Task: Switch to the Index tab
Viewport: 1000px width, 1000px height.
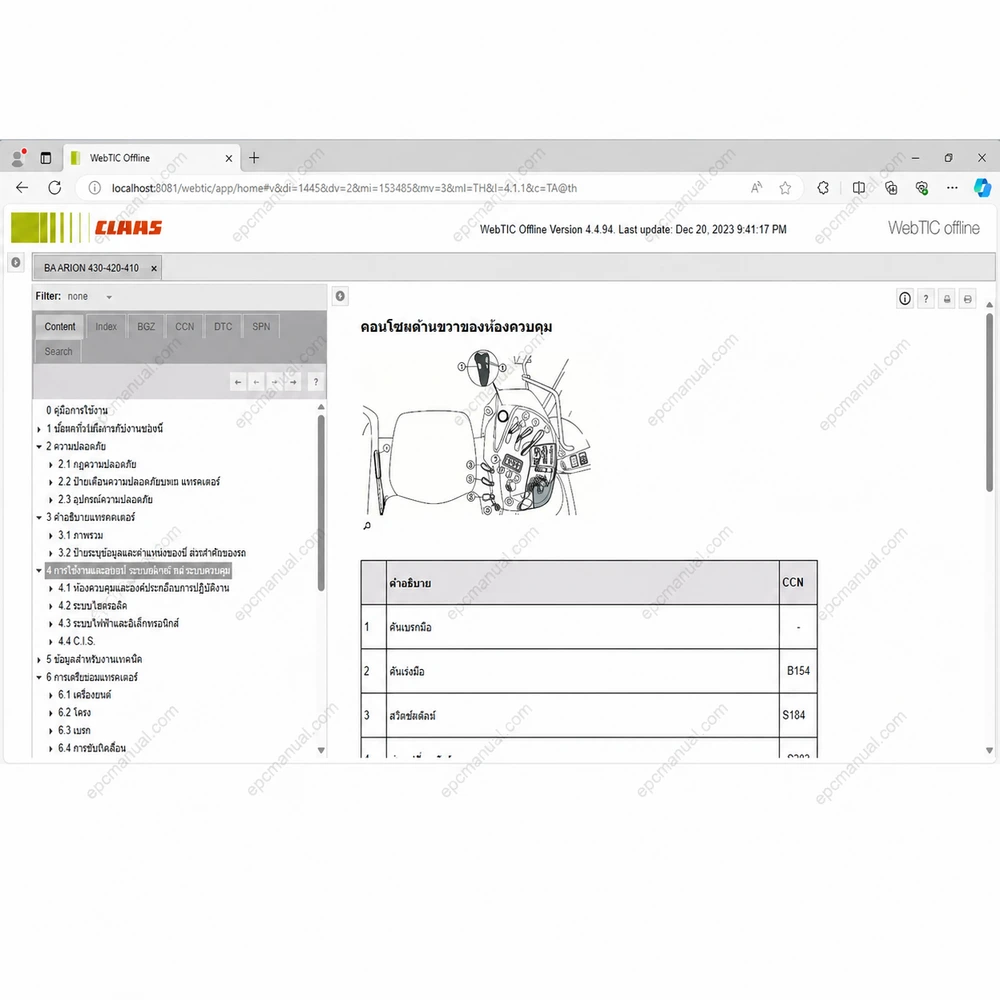Action: pos(106,327)
